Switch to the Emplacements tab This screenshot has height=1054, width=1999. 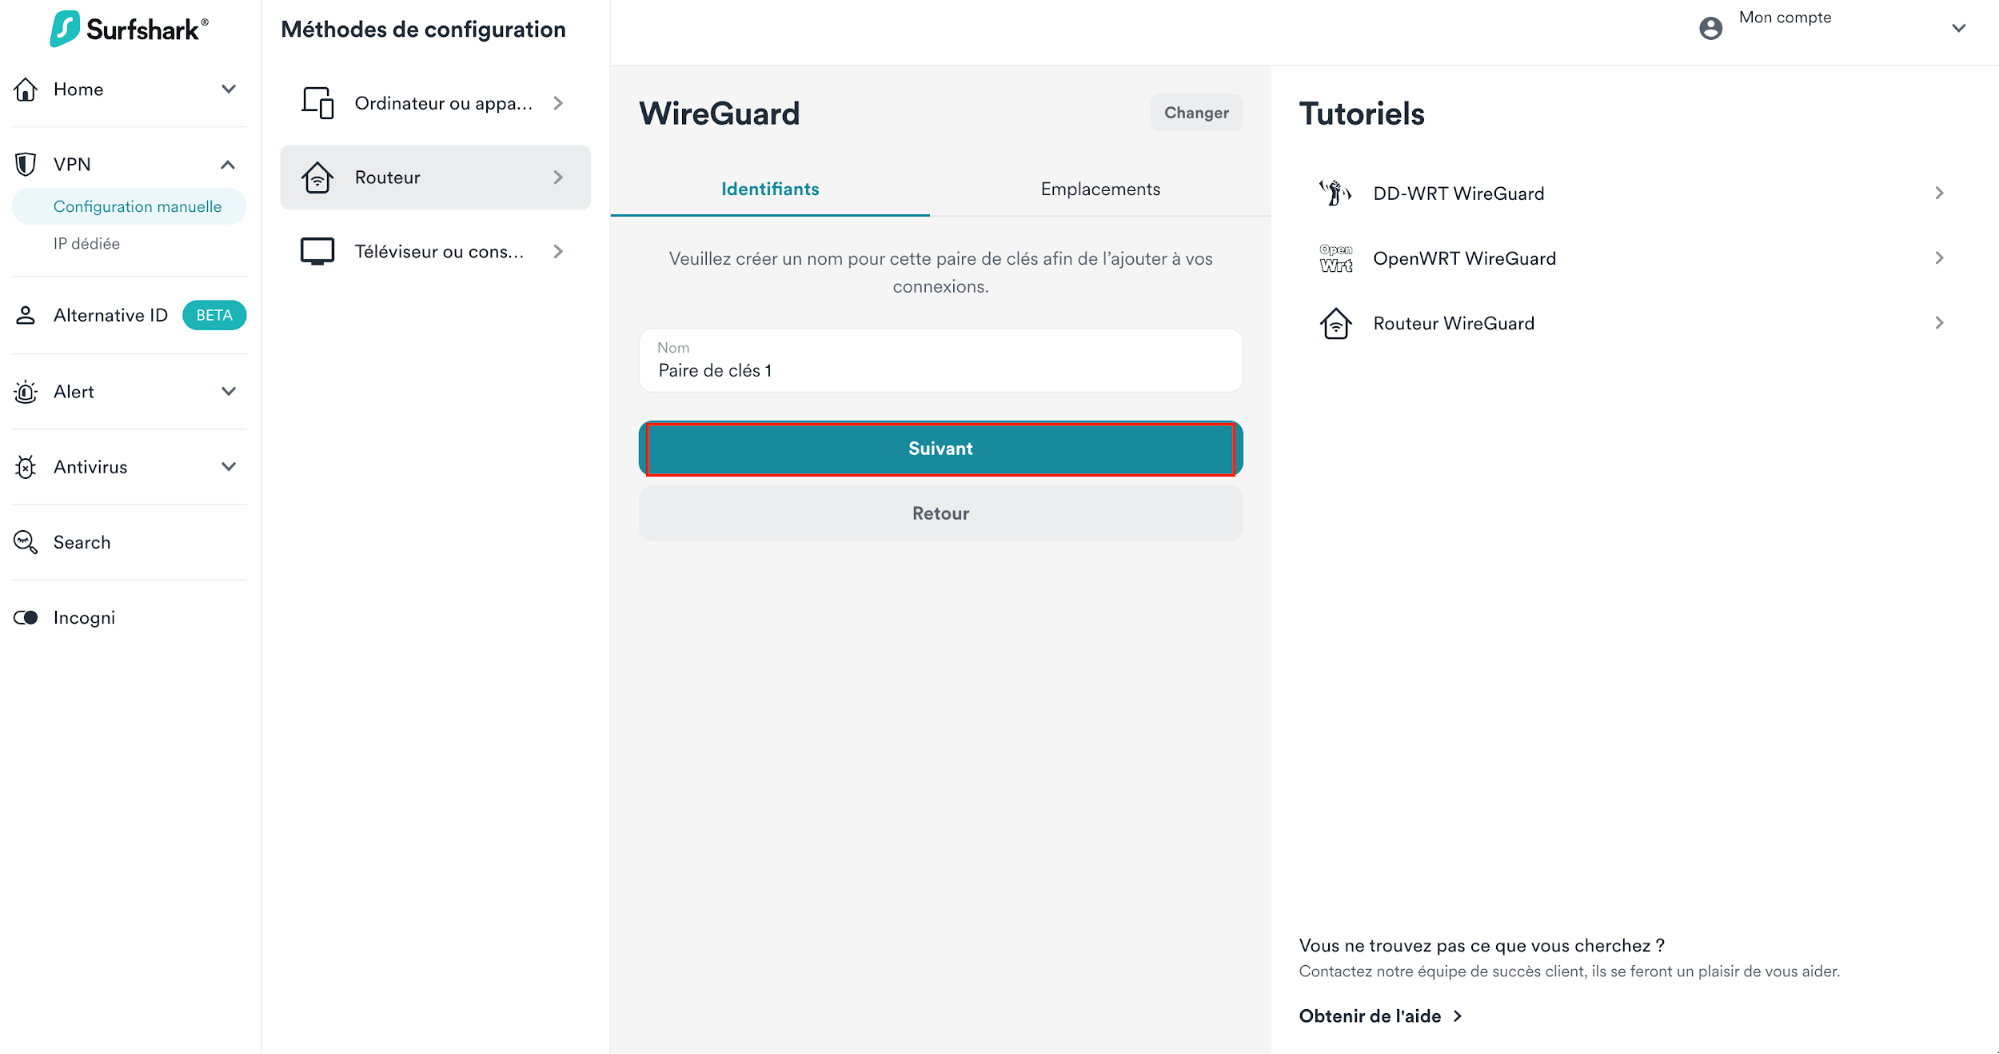click(x=1100, y=189)
